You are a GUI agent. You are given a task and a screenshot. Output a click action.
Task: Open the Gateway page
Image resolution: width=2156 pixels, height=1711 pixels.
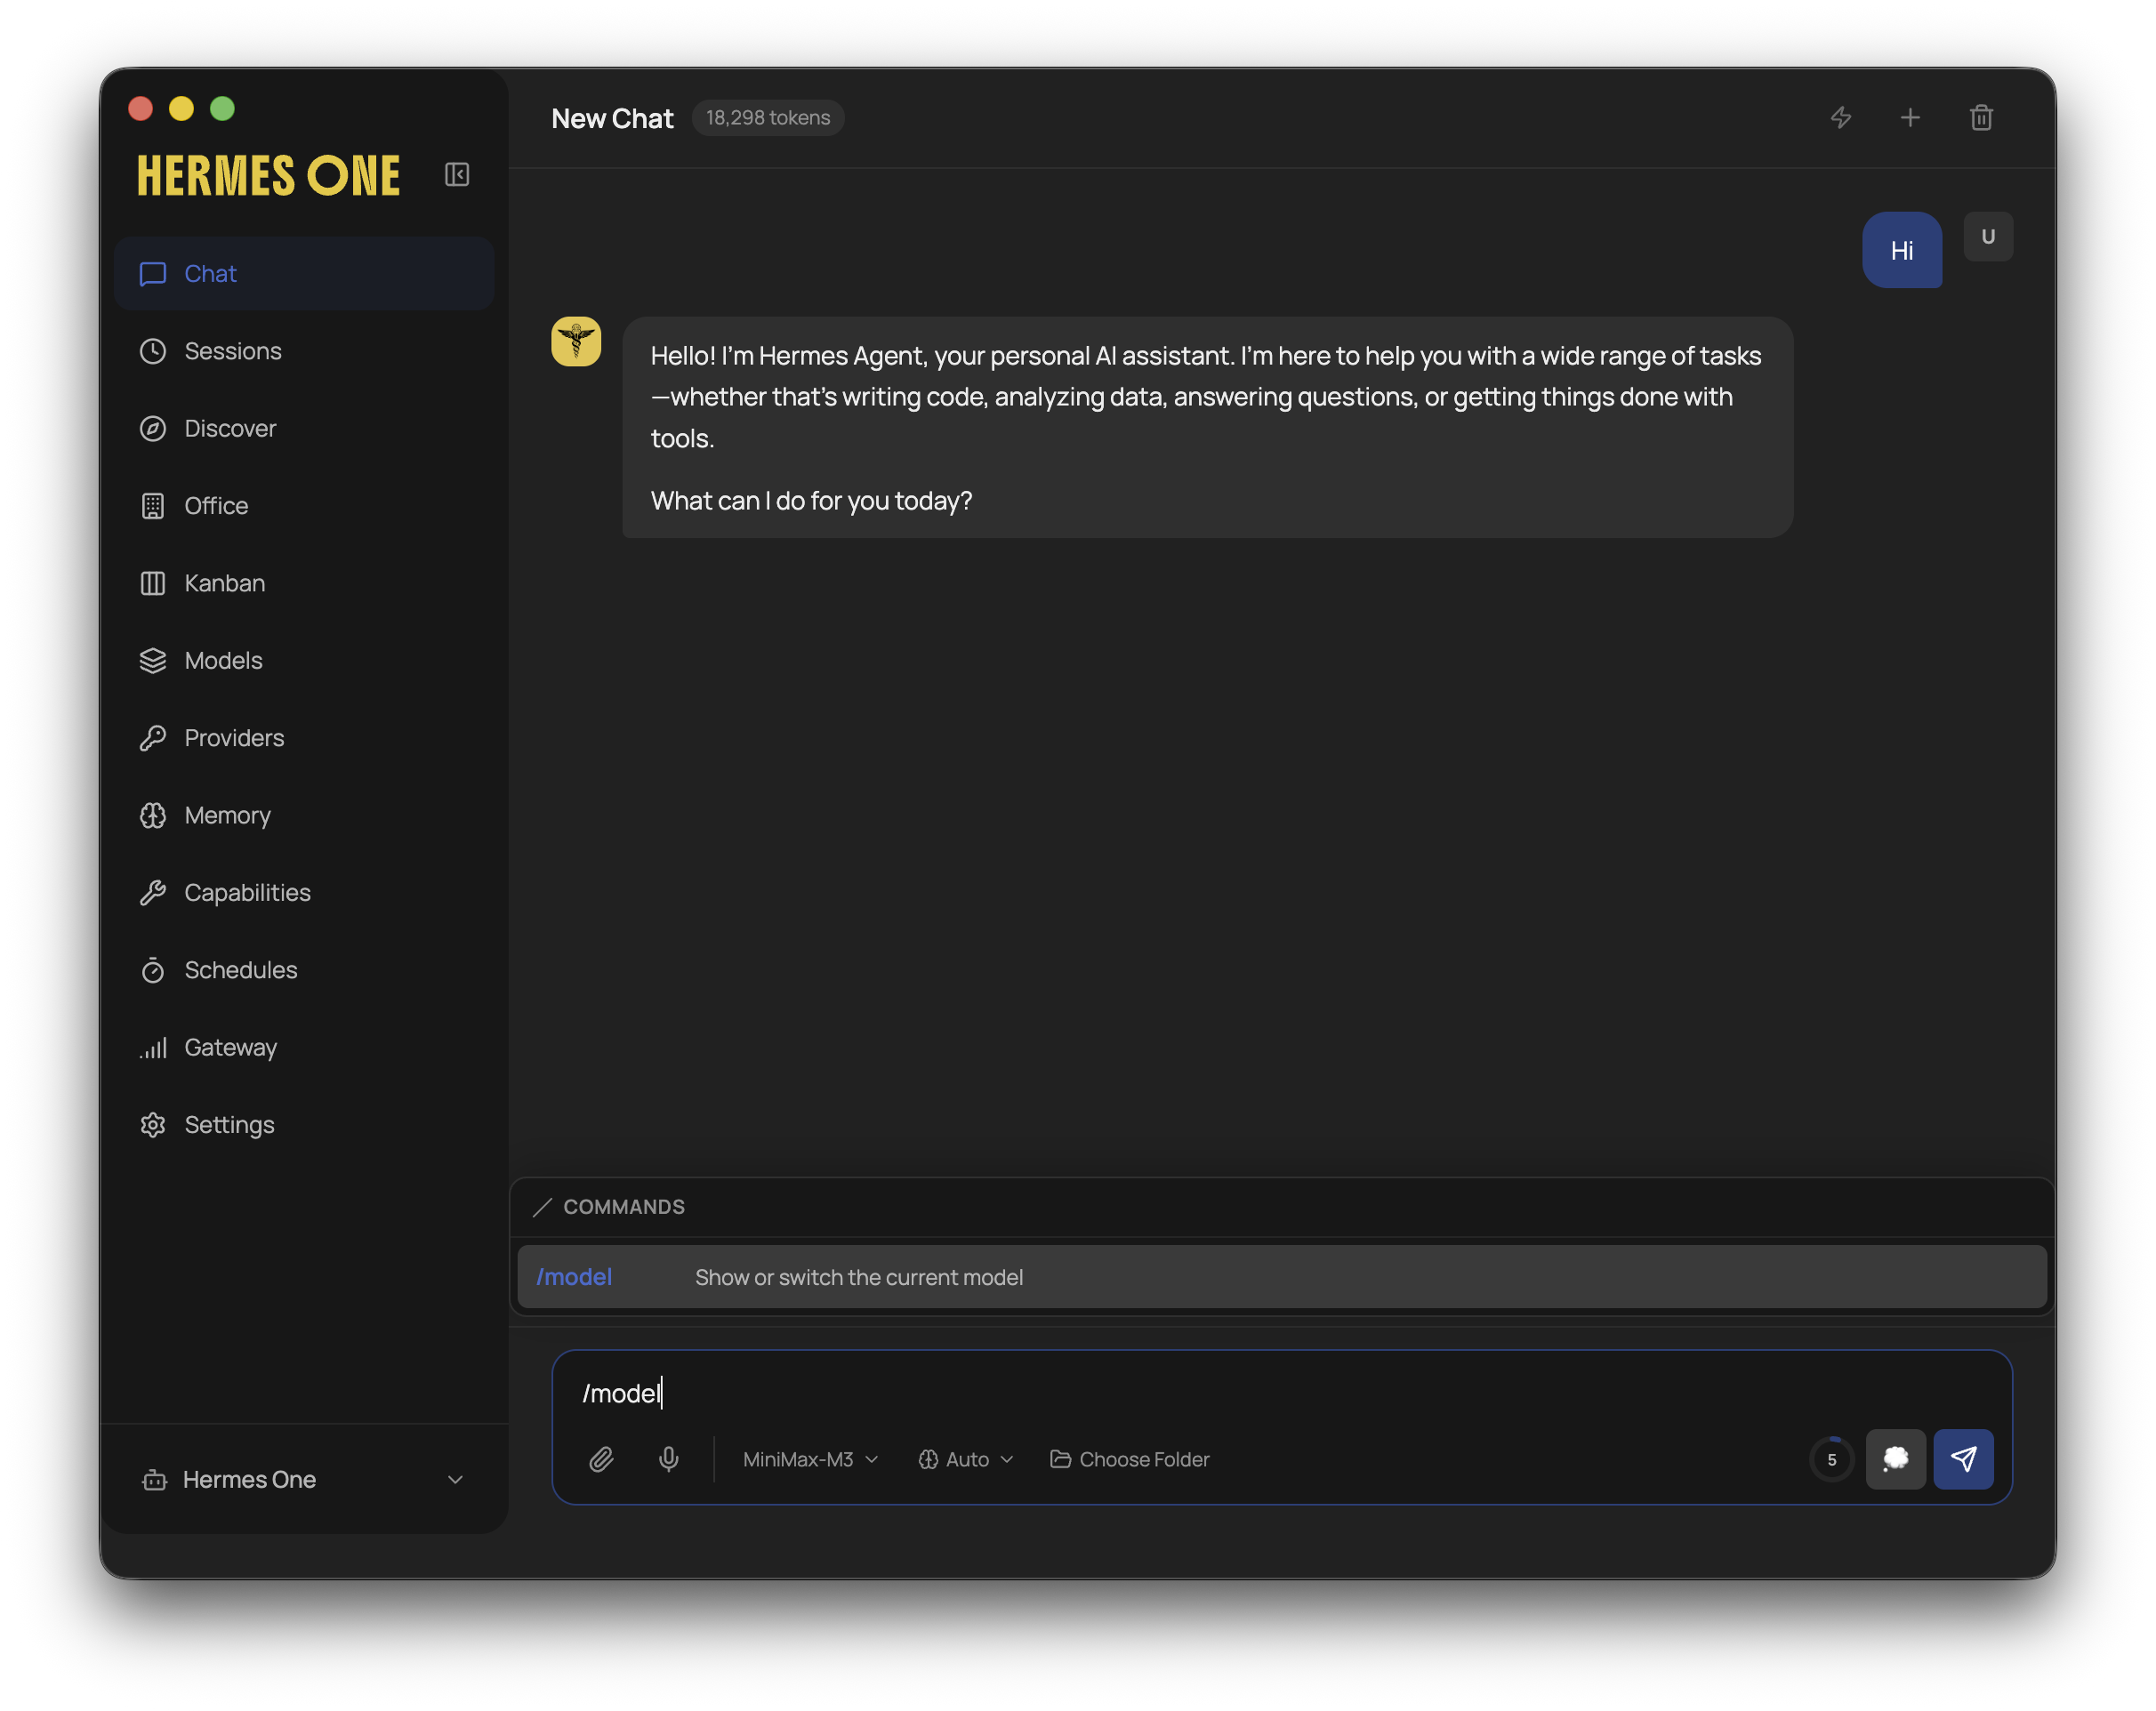pyautogui.click(x=304, y=1047)
